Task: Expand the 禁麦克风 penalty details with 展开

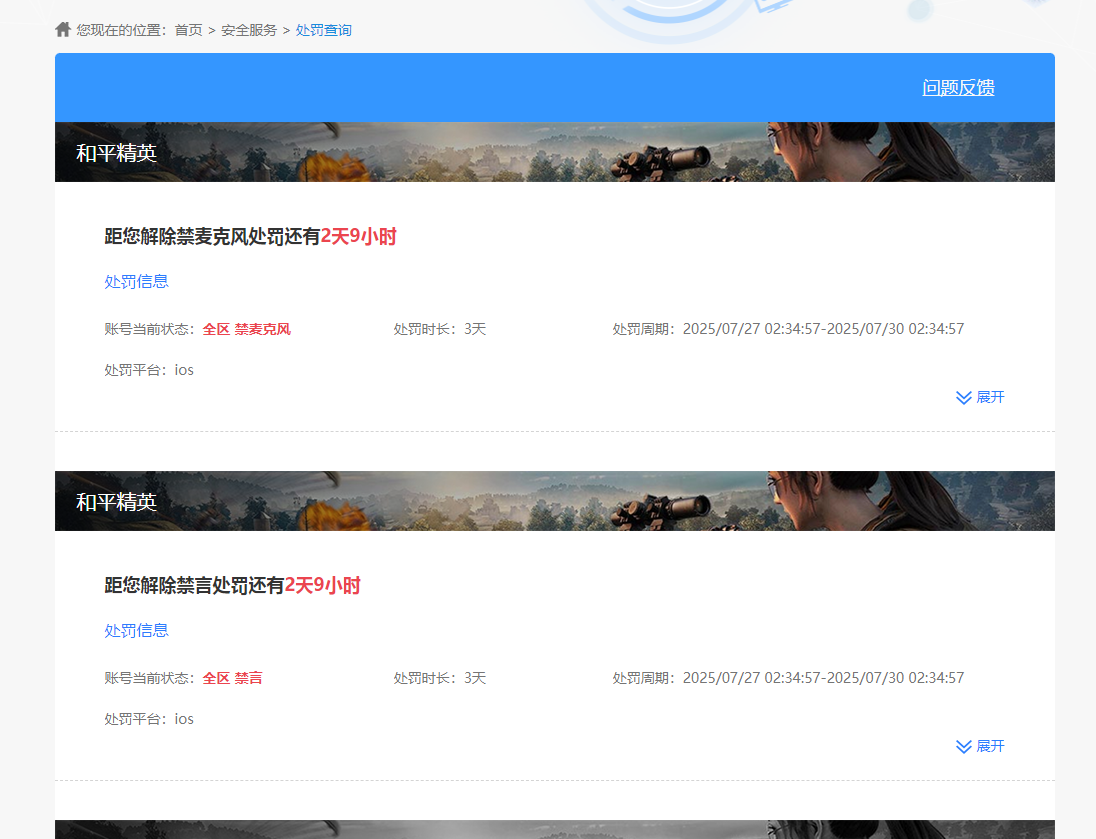Action: point(980,397)
